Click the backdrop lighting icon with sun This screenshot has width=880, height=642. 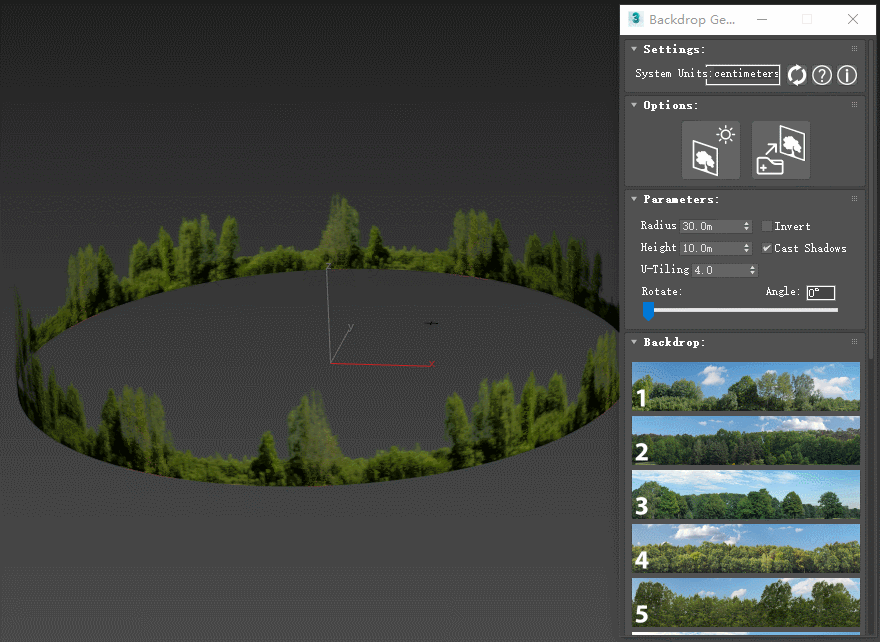point(711,150)
